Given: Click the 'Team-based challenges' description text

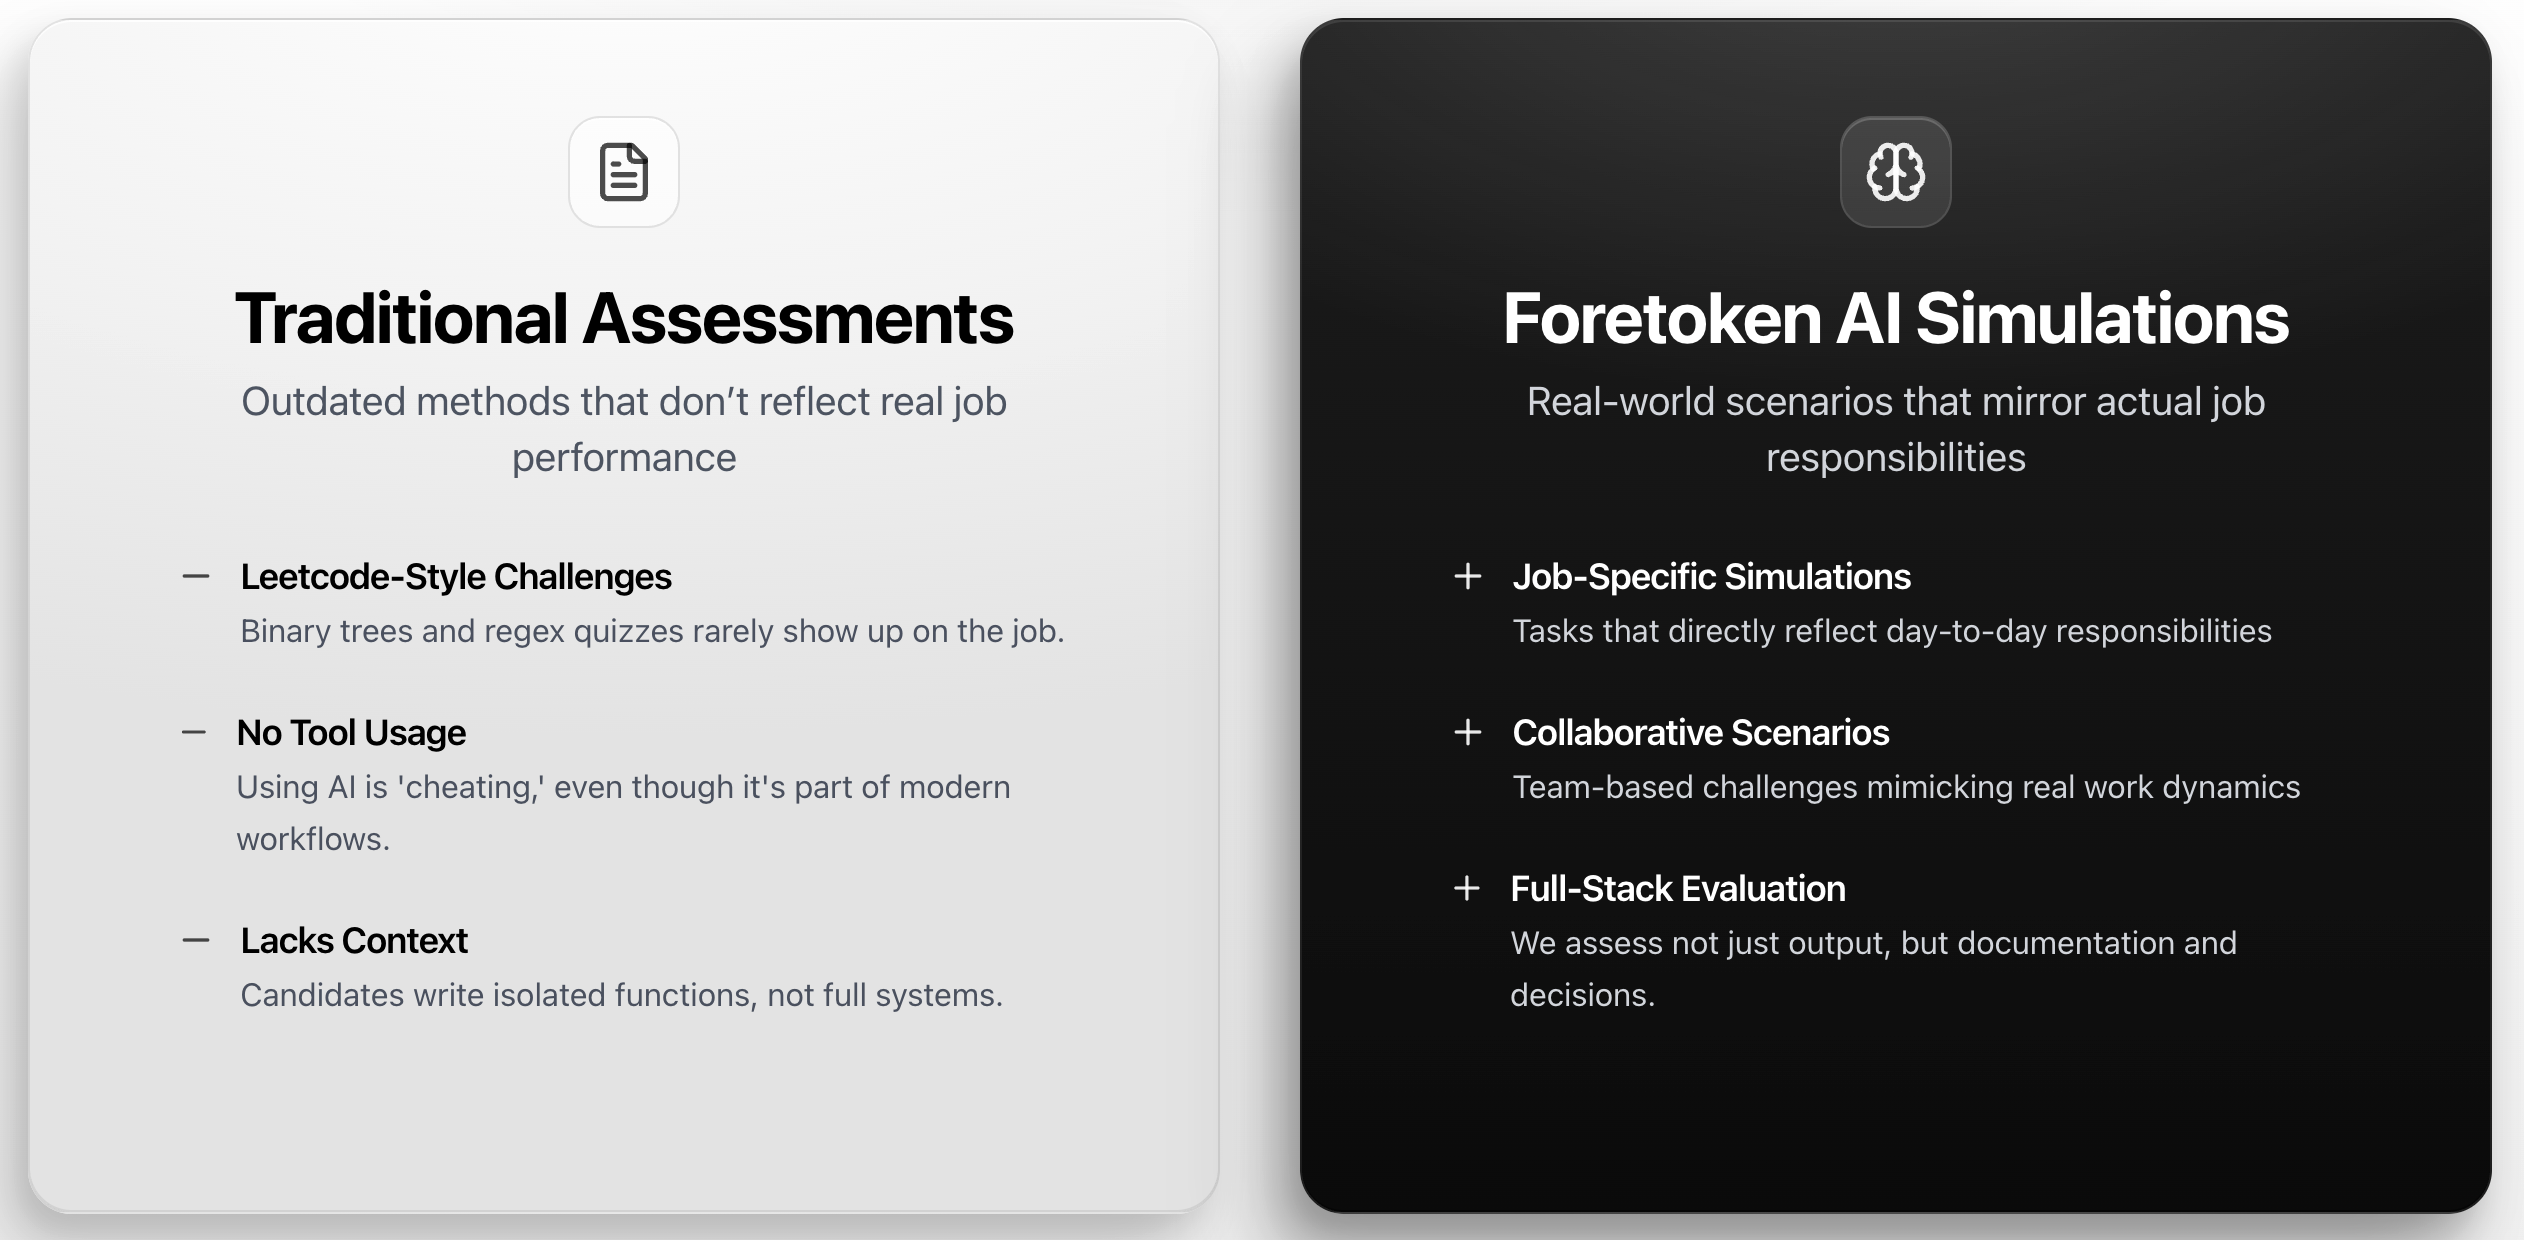Looking at the screenshot, I should point(1906,787).
